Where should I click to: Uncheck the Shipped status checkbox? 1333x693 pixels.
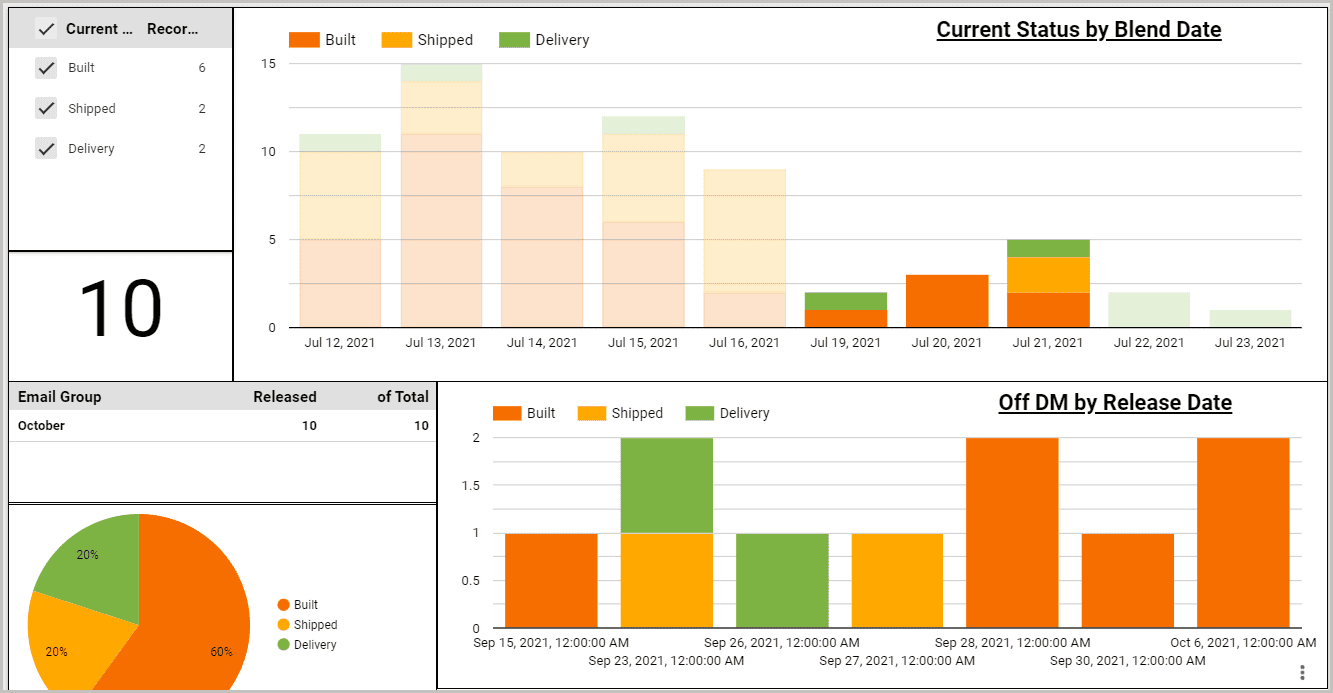tap(46, 108)
